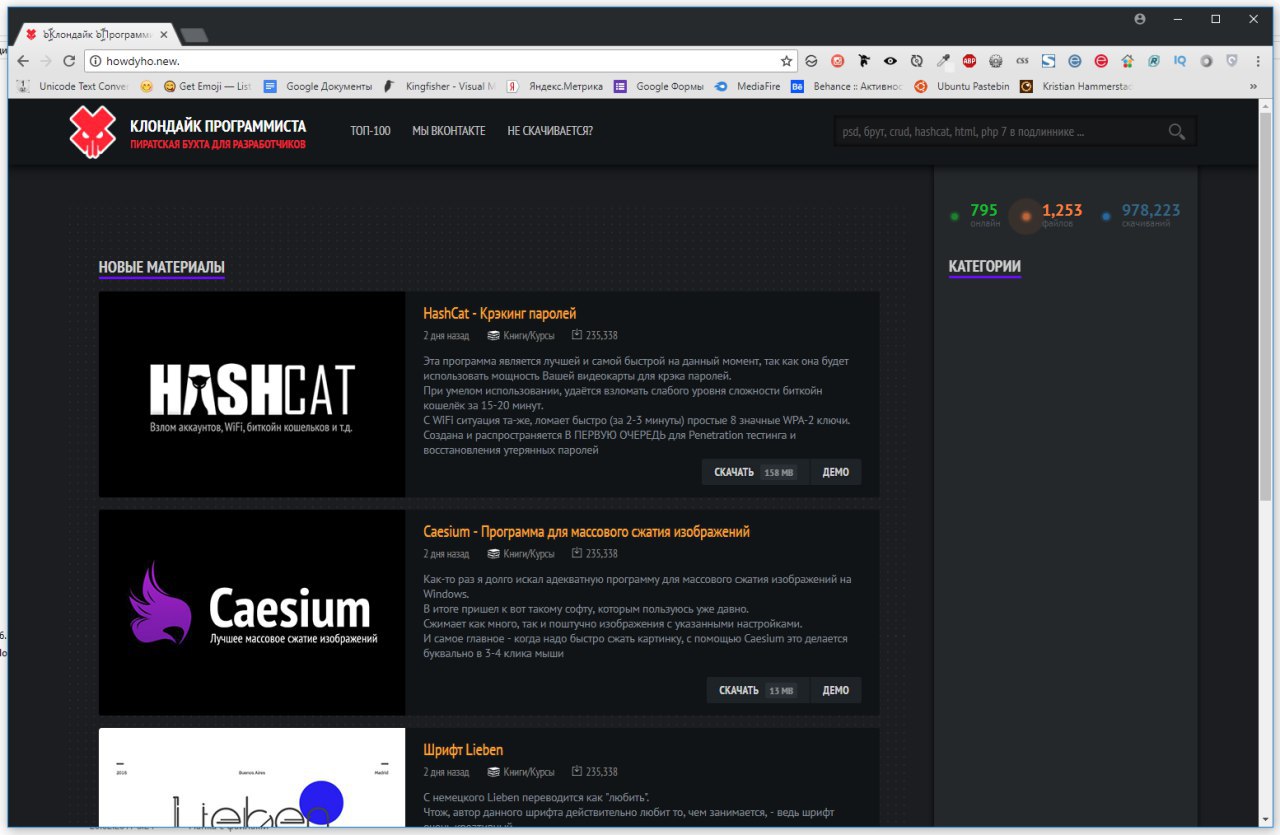Switch to the Клондайк Программиста browser tab
Screen dimensions: 1280x835
tap(97, 34)
